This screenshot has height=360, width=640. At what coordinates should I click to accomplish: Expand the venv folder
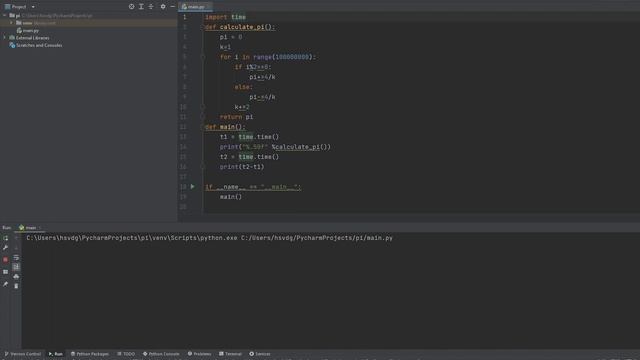coord(11,23)
